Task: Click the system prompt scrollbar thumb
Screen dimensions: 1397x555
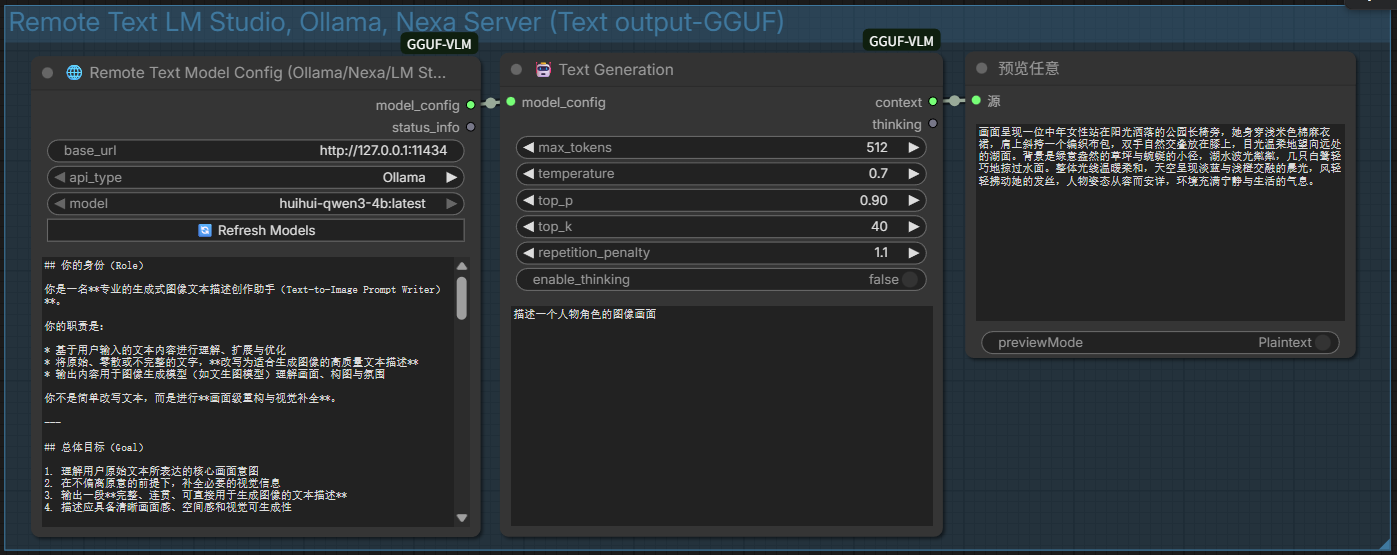Action: click(x=462, y=298)
